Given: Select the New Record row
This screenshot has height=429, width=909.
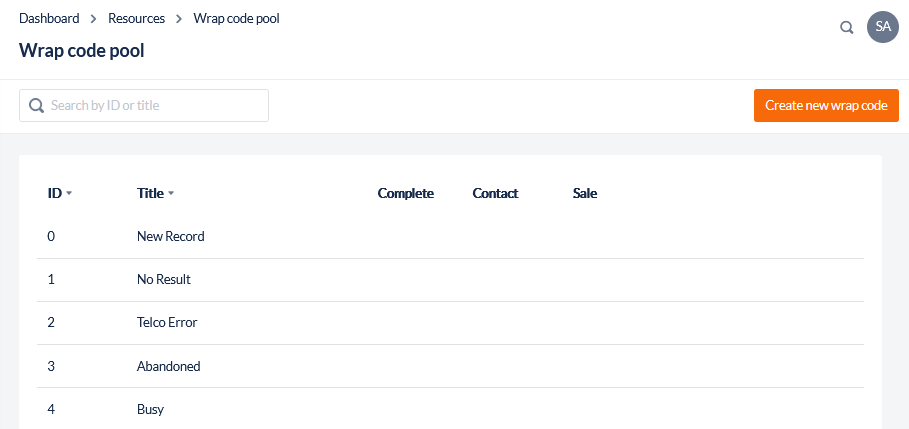Looking at the screenshot, I should (x=170, y=237).
